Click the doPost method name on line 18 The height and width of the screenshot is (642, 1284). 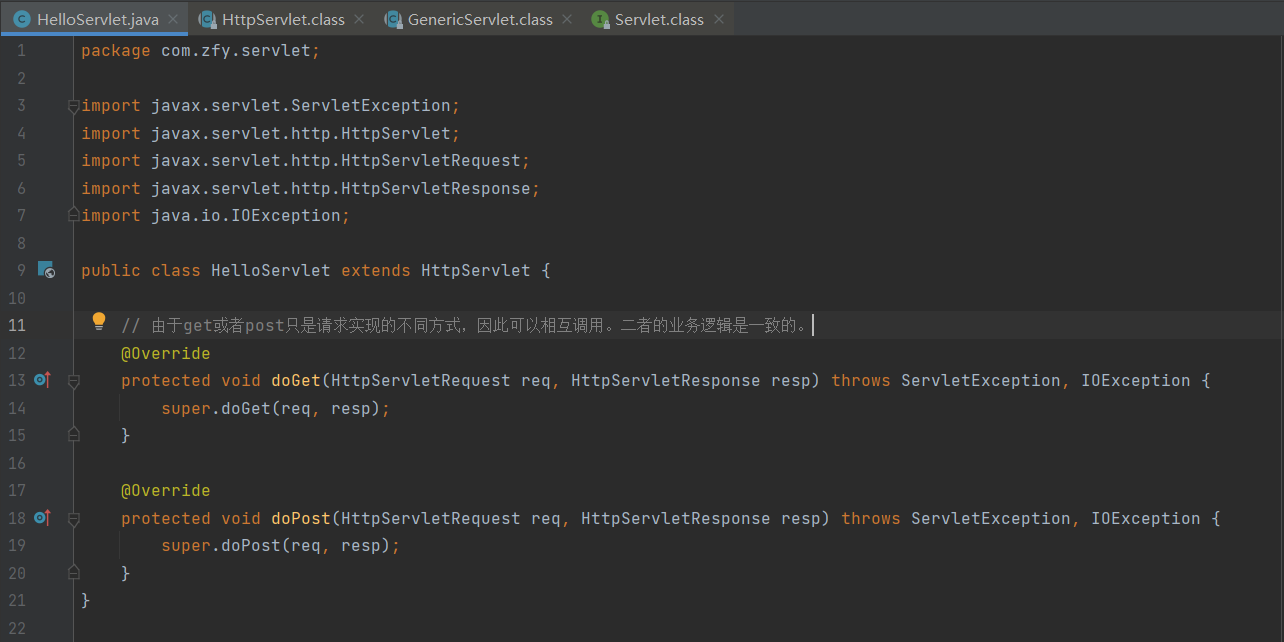tap(301, 518)
